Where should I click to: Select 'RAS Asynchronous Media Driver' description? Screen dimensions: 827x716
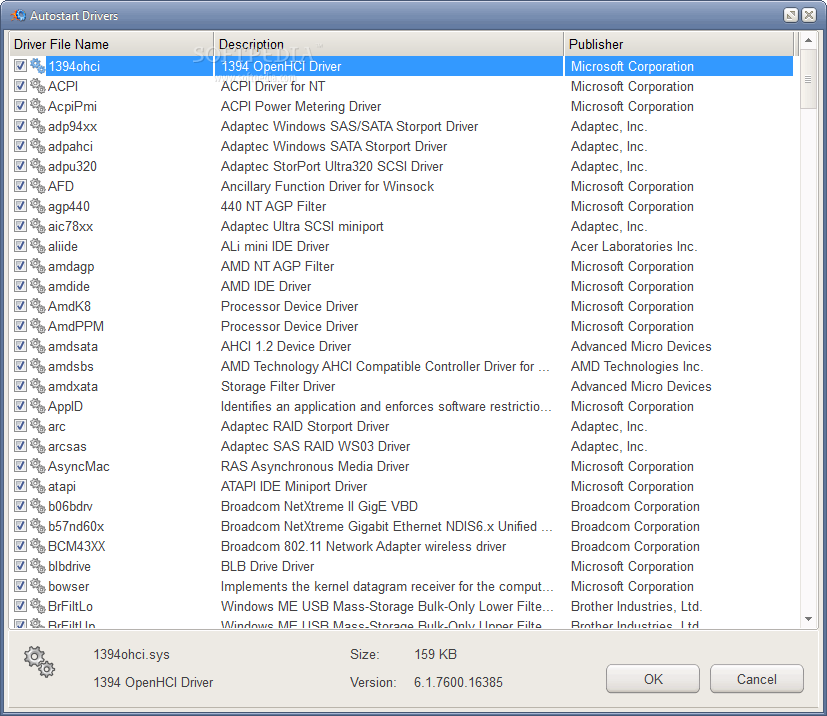click(x=315, y=467)
